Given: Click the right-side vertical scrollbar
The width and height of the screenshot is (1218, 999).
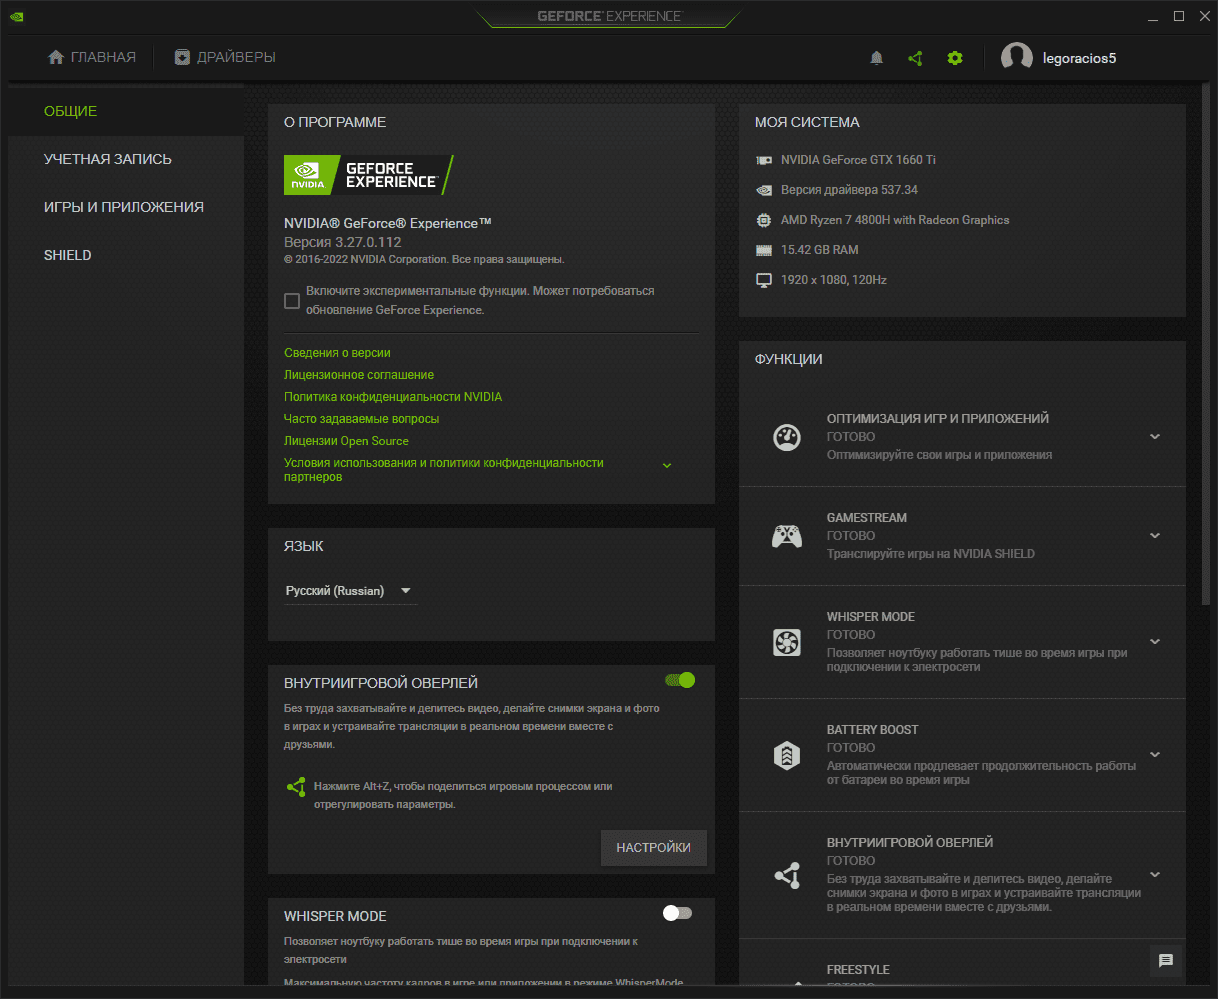Looking at the screenshot, I should pos(1207,345).
